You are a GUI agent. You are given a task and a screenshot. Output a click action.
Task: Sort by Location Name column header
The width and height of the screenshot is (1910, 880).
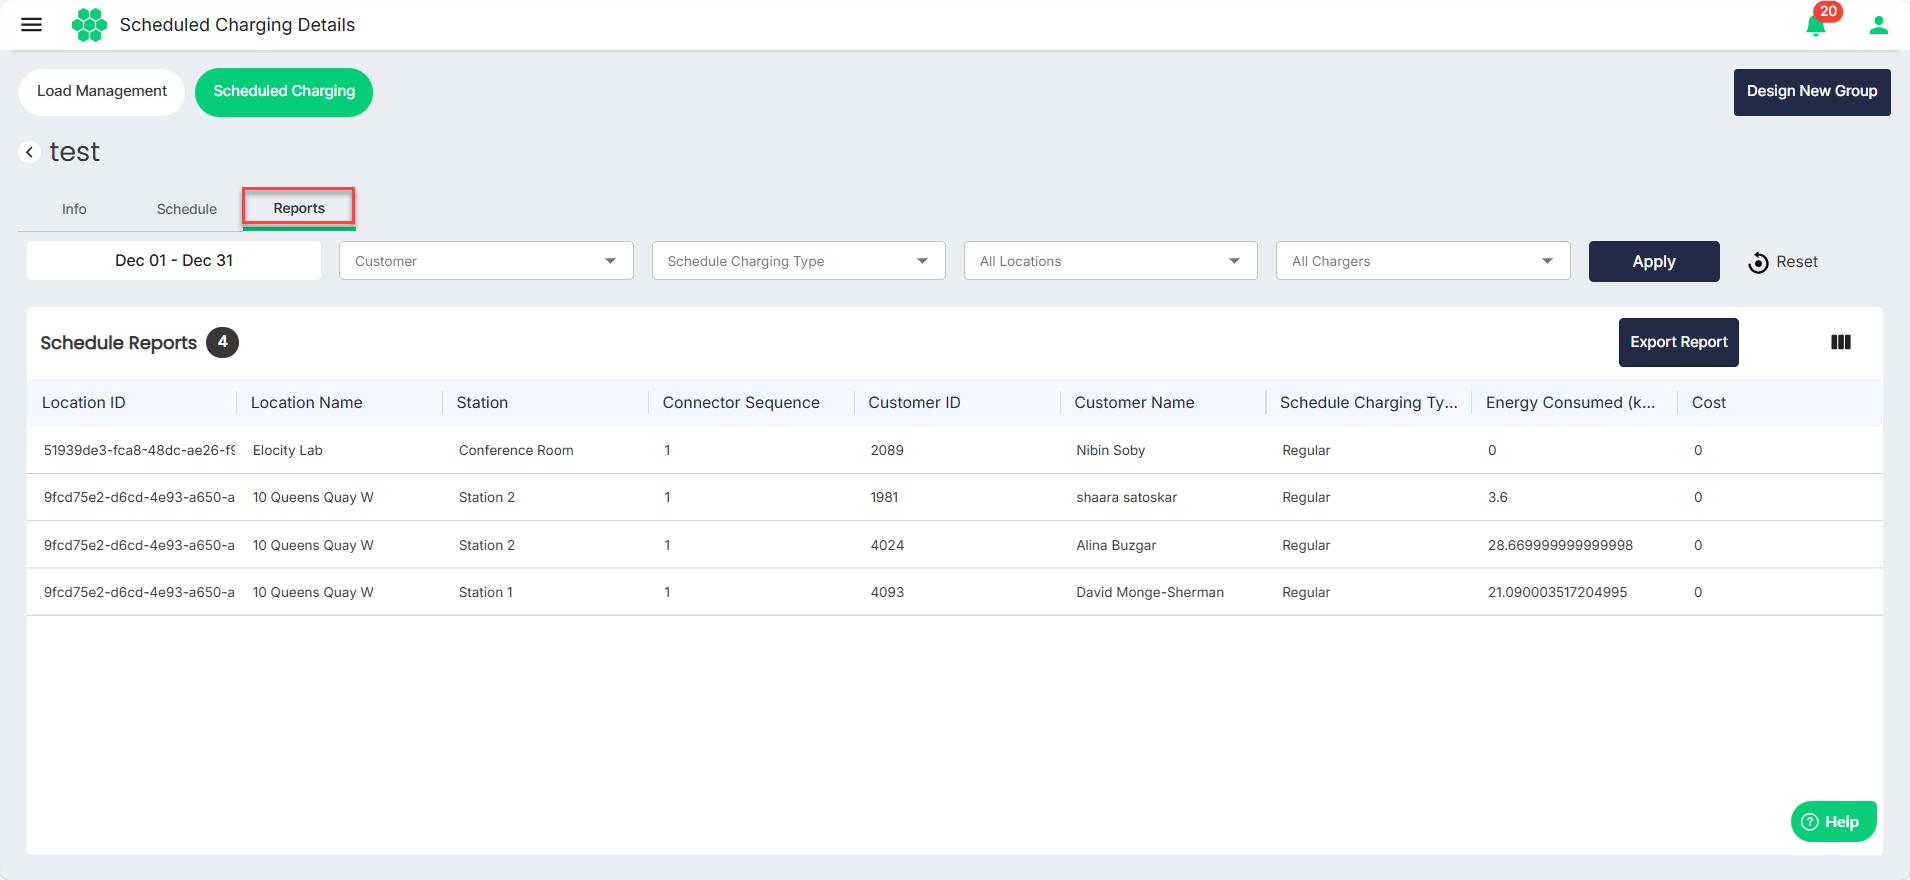click(307, 402)
